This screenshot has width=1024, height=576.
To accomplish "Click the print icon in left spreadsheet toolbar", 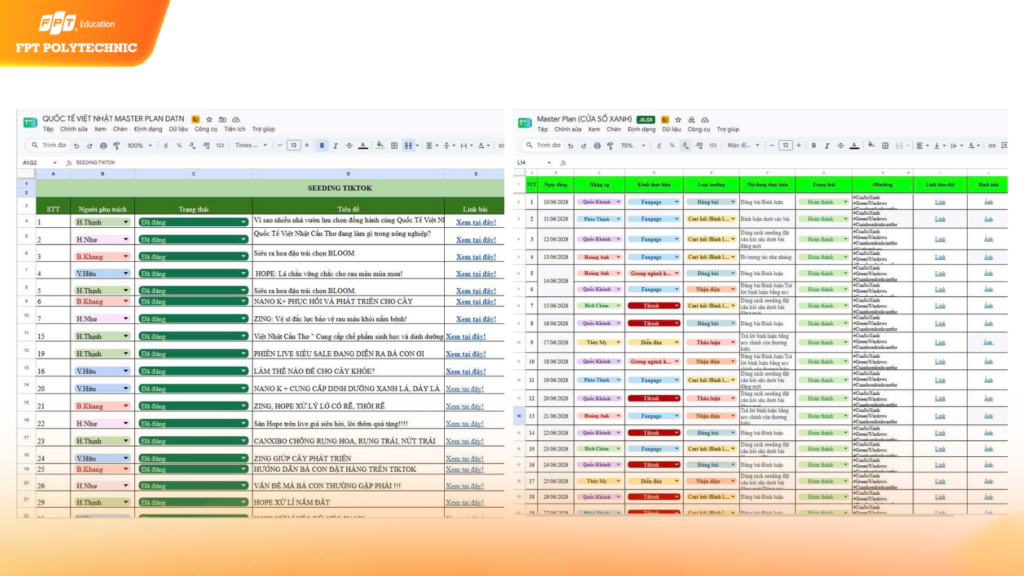I will 103,146.
